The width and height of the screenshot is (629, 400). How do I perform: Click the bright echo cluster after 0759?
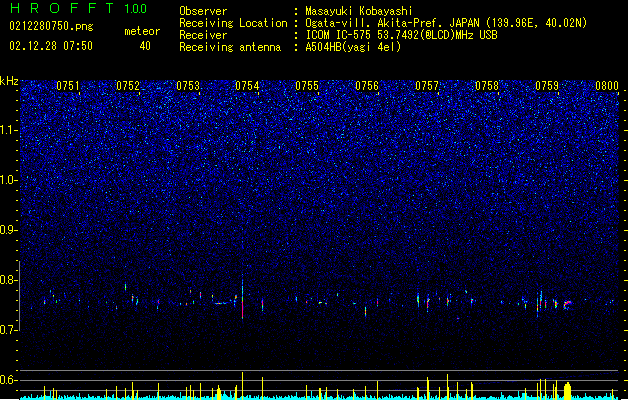[567, 304]
